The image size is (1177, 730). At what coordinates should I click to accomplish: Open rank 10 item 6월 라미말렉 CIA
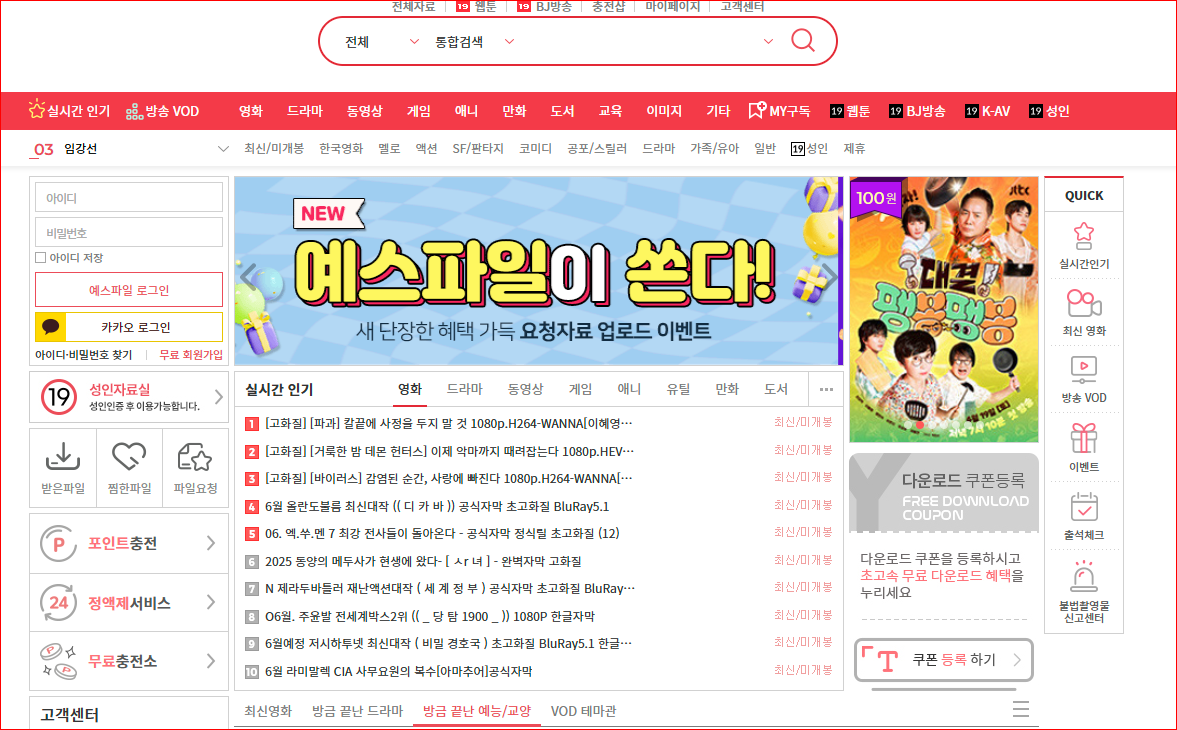tap(399, 671)
